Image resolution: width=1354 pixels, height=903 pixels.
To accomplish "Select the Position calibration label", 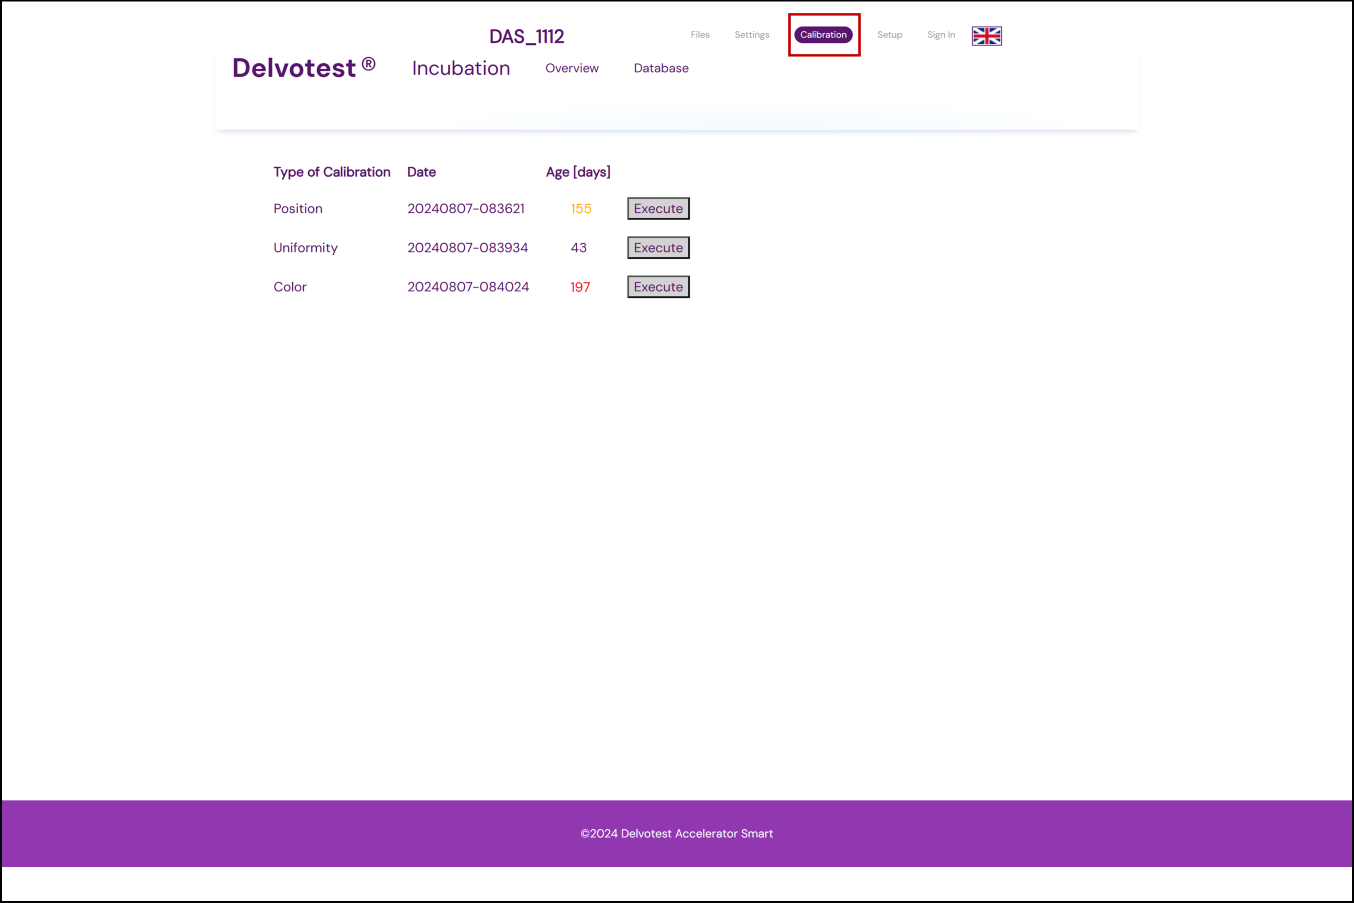I will point(298,209).
